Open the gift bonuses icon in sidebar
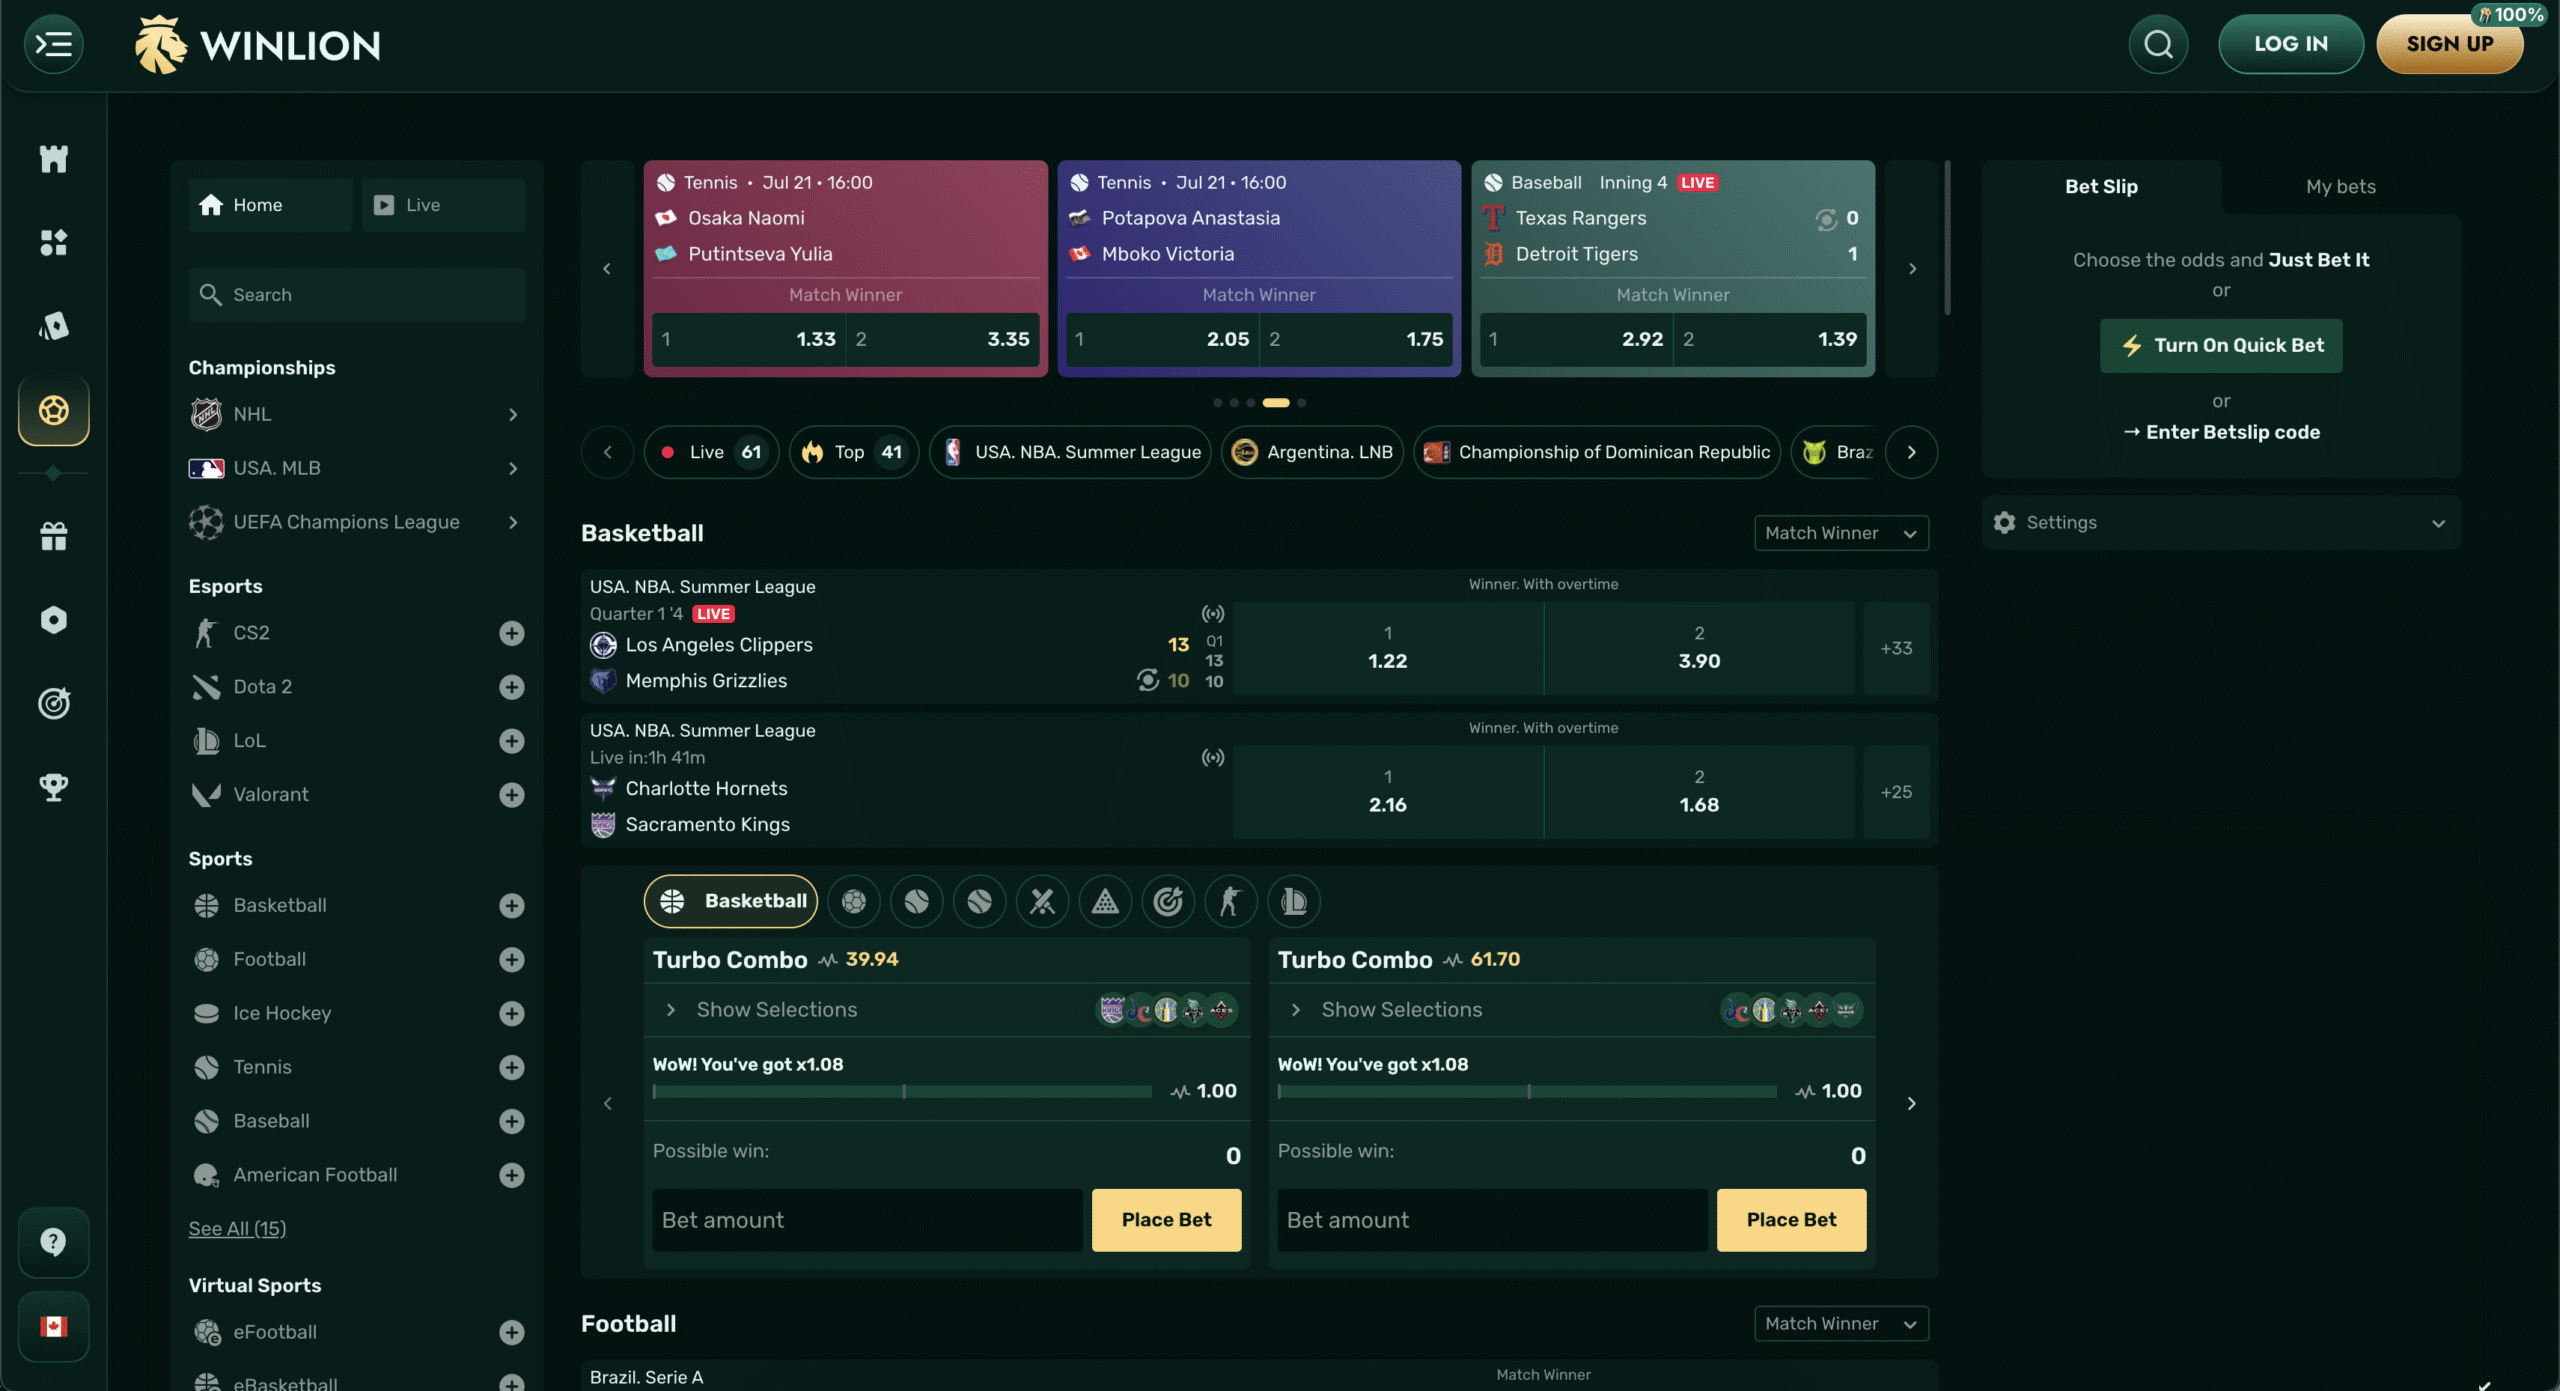The height and width of the screenshot is (1391, 2560). tap(54, 536)
